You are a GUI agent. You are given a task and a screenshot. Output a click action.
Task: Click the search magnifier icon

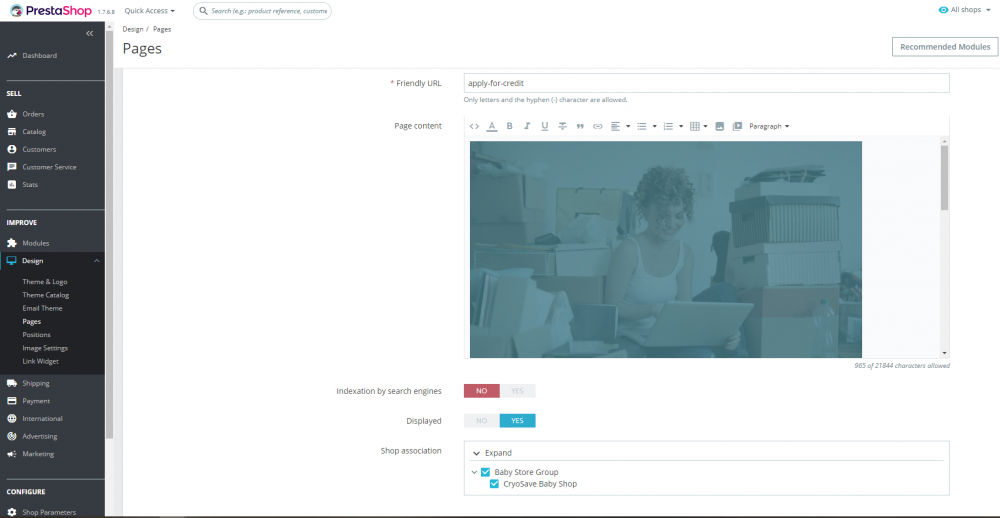coord(203,11)
